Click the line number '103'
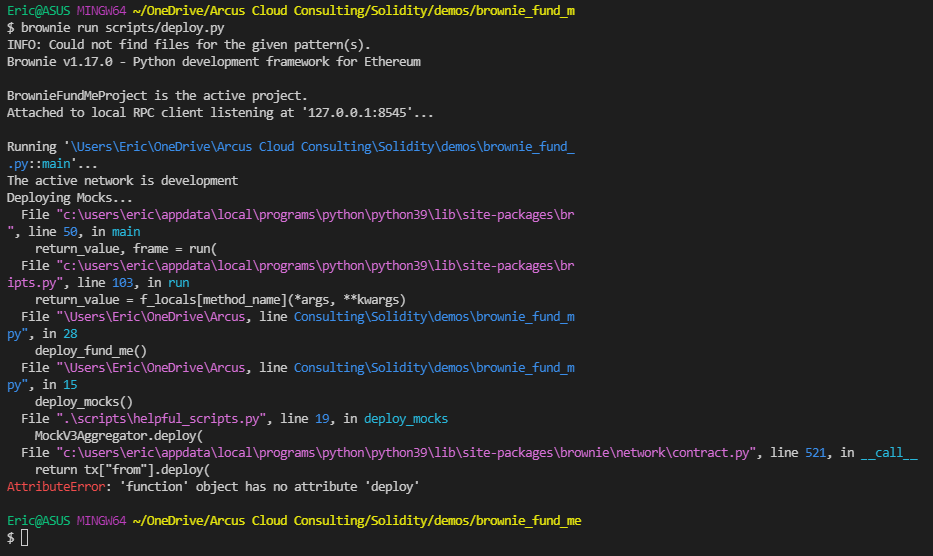Screen dimensions: 933x556 click(123, 283)
